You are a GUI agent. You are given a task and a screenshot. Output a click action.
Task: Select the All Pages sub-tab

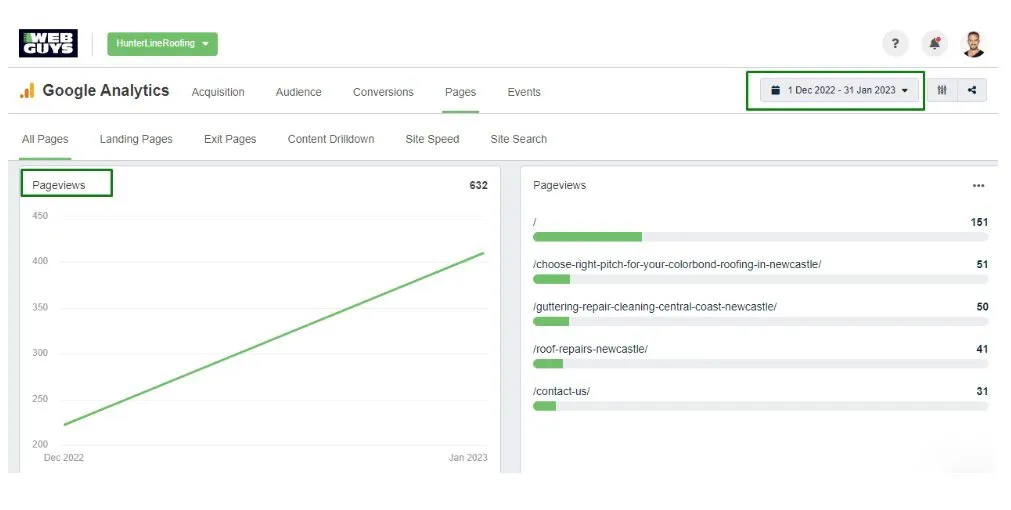click(45, 139)
